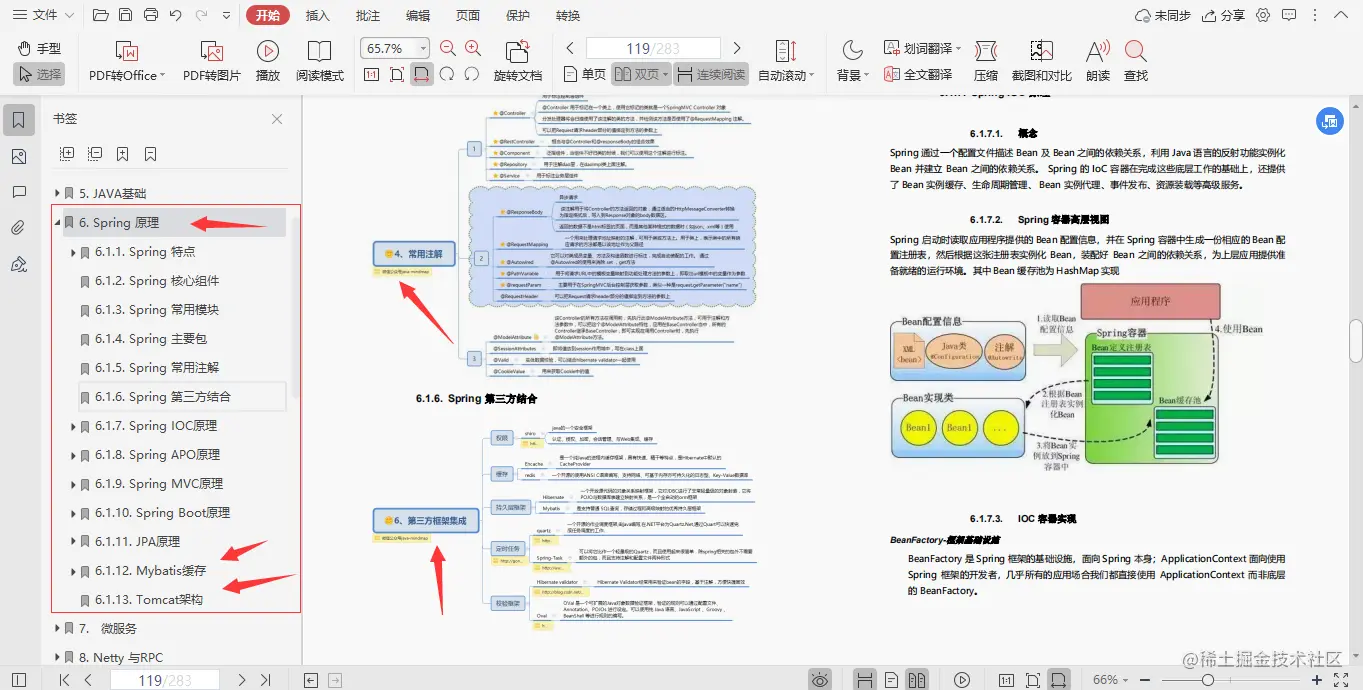1363x690 pixels.
Task: Set actual size 1:1 in the ribbon
Action: tap(371, 75)
